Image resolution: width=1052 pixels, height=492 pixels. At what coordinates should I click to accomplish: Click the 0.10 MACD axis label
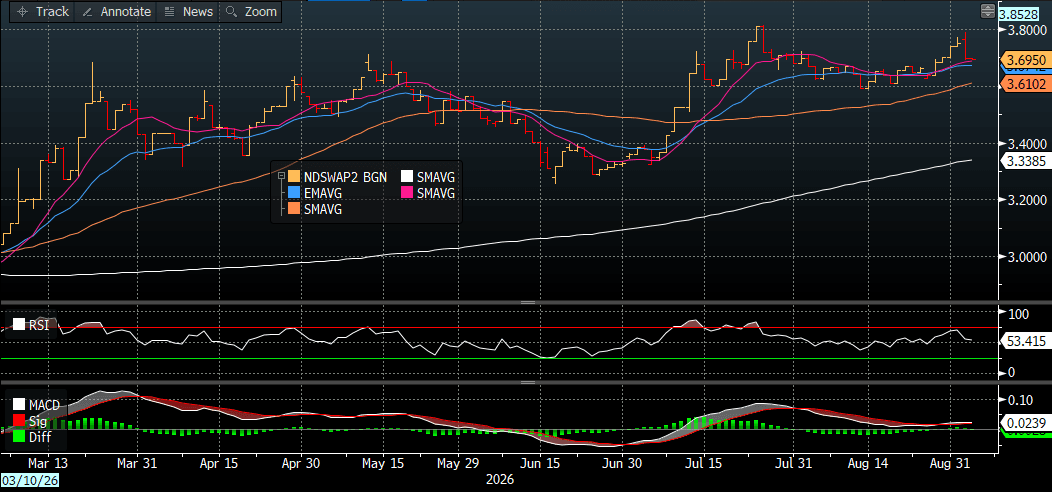click(x=1020, y=400)
